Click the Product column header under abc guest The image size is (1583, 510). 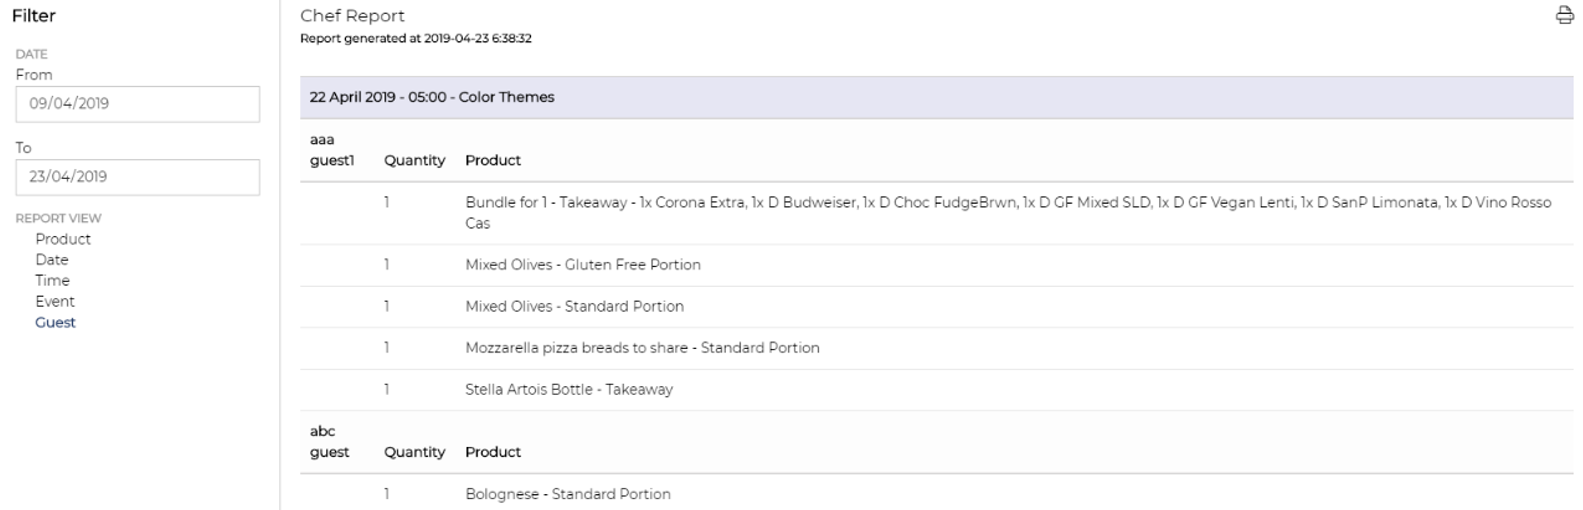point(493,452)
